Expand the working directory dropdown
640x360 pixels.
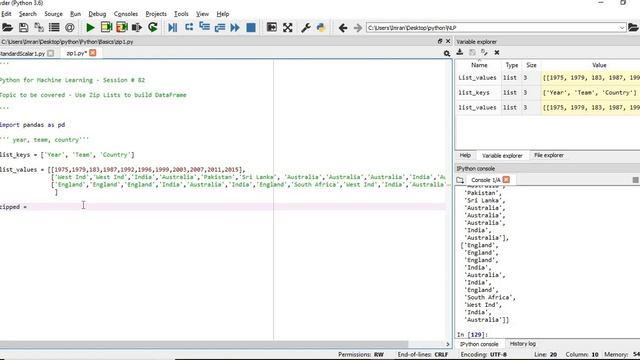point(622,28)
